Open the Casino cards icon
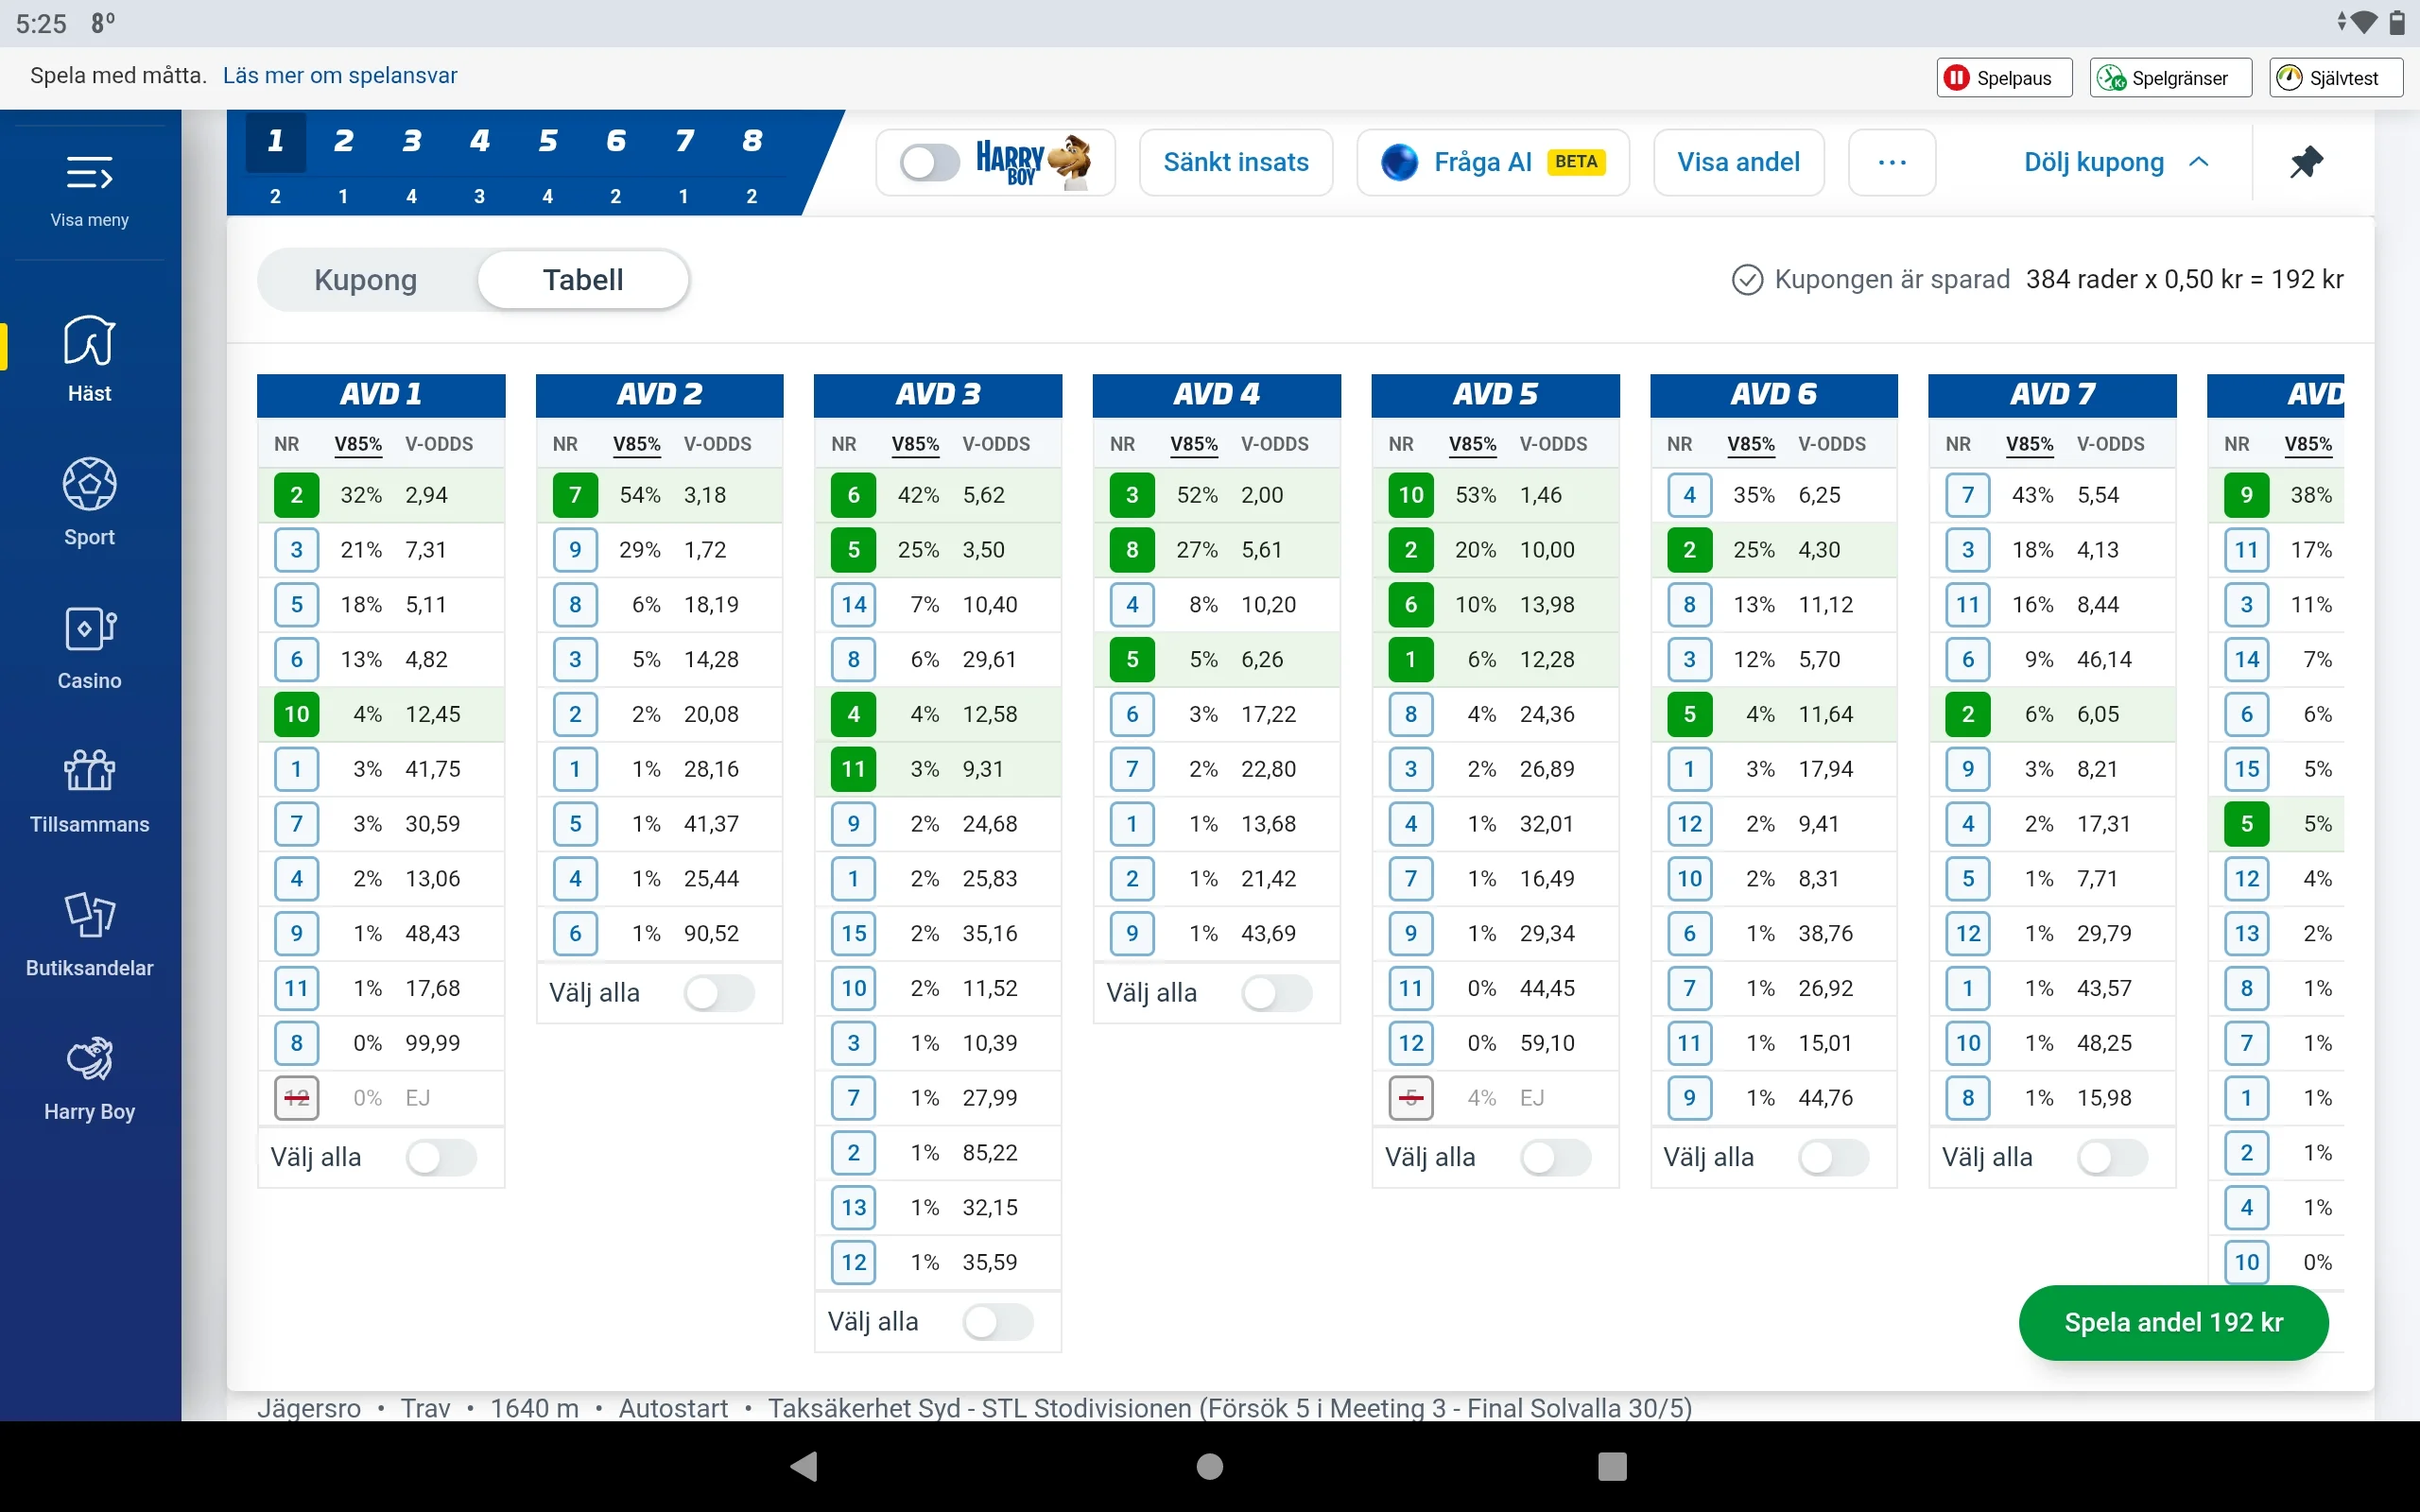Screen dimensions: 2420x1512 tap(89, 629)
